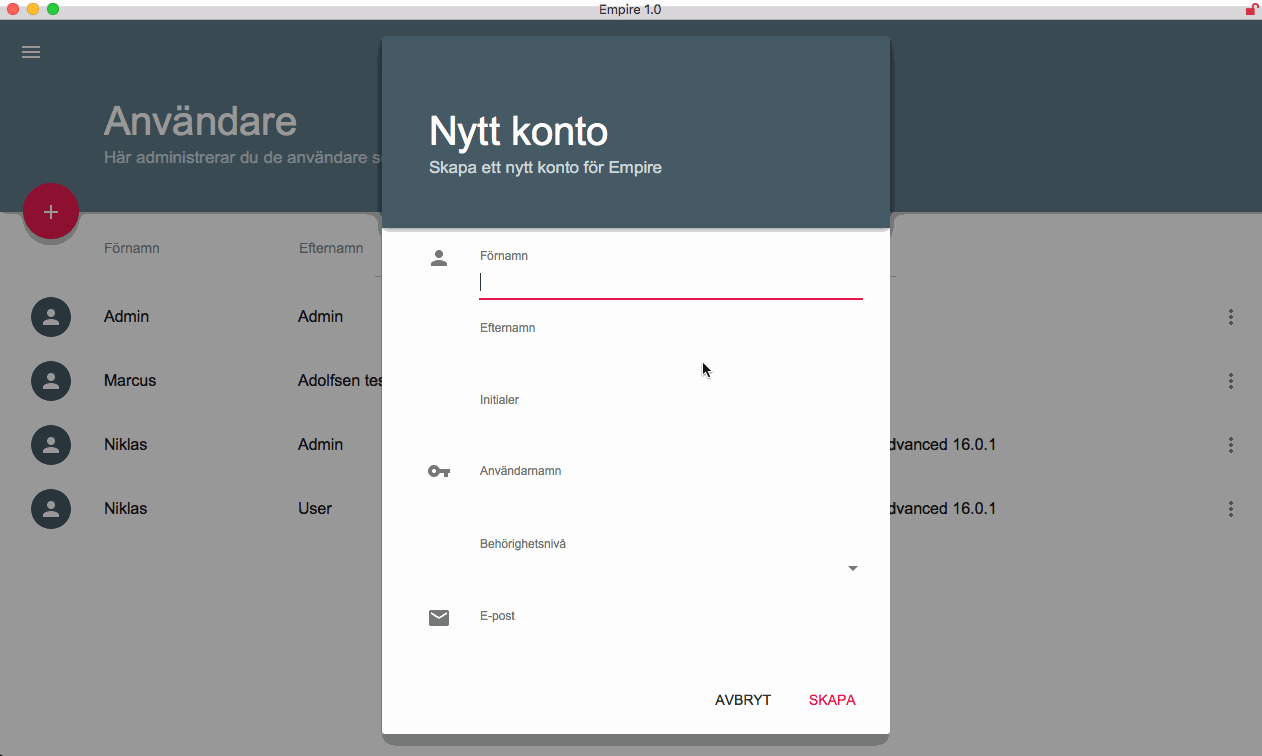Open the more options menu for Niklas User
Screen dimensions: 1262x756
point(1231,509)
